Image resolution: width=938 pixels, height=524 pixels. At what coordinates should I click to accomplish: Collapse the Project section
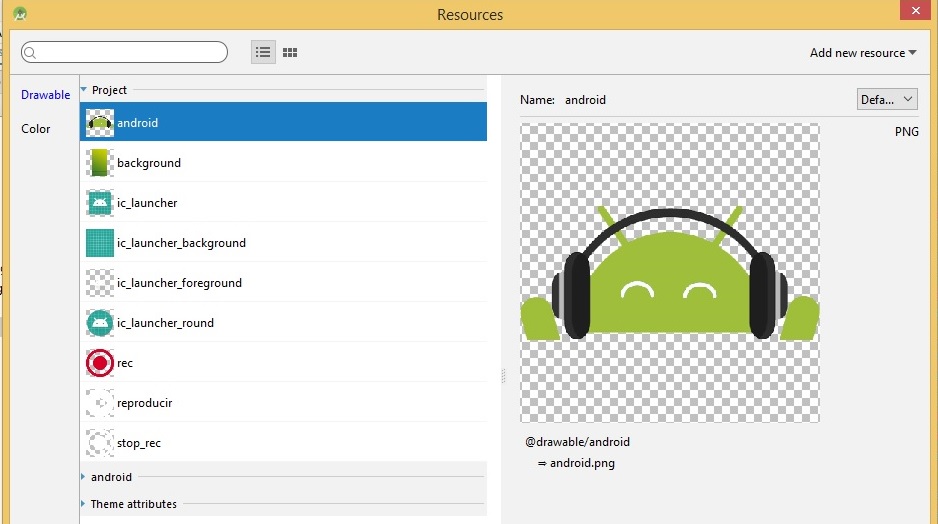[84, 90]
